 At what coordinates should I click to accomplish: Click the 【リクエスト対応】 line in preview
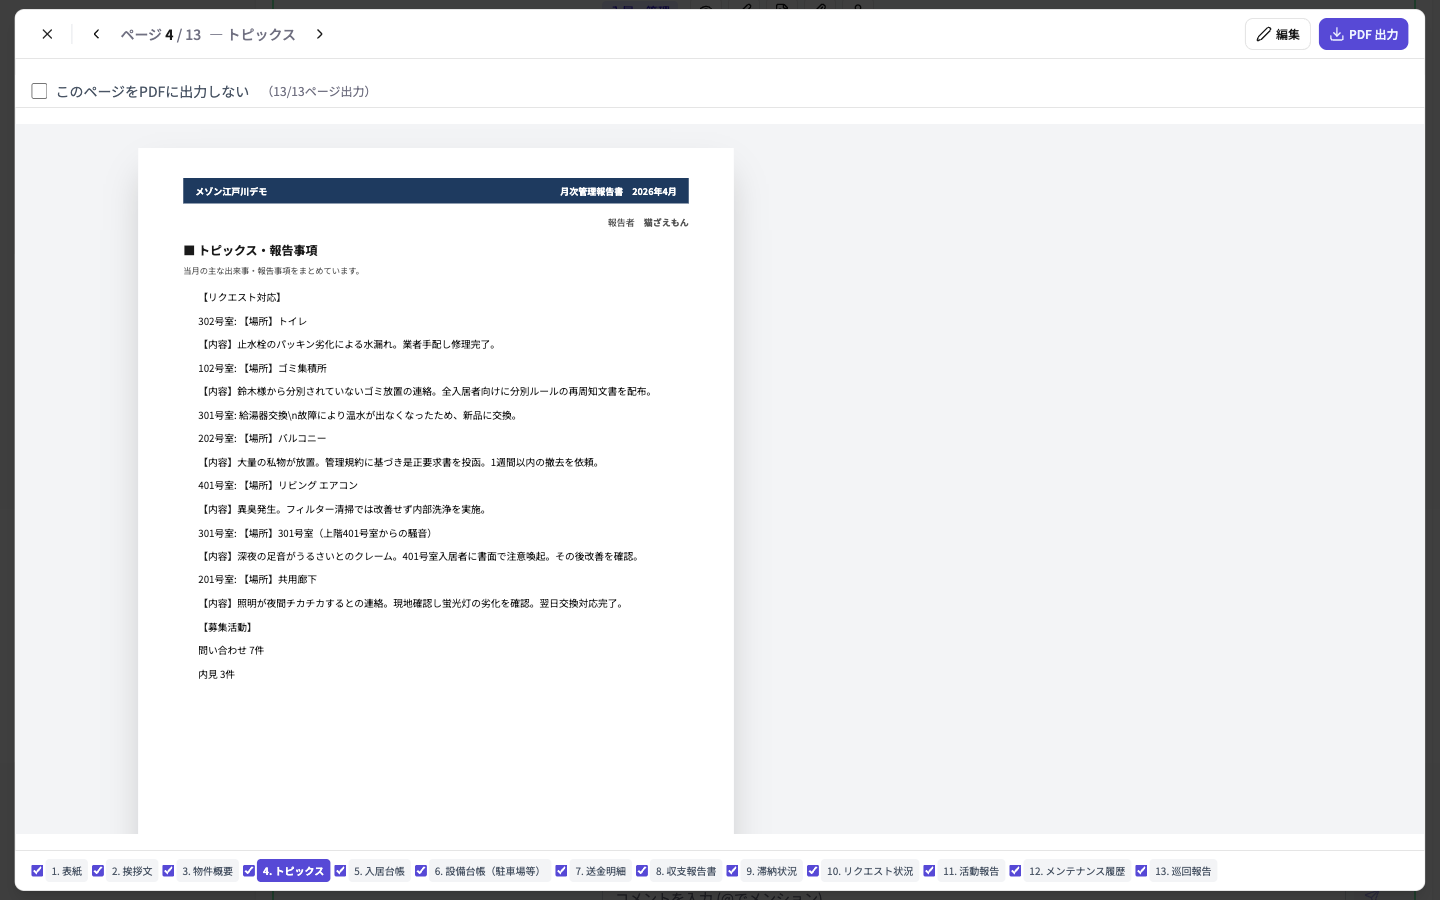pos(241,298)
